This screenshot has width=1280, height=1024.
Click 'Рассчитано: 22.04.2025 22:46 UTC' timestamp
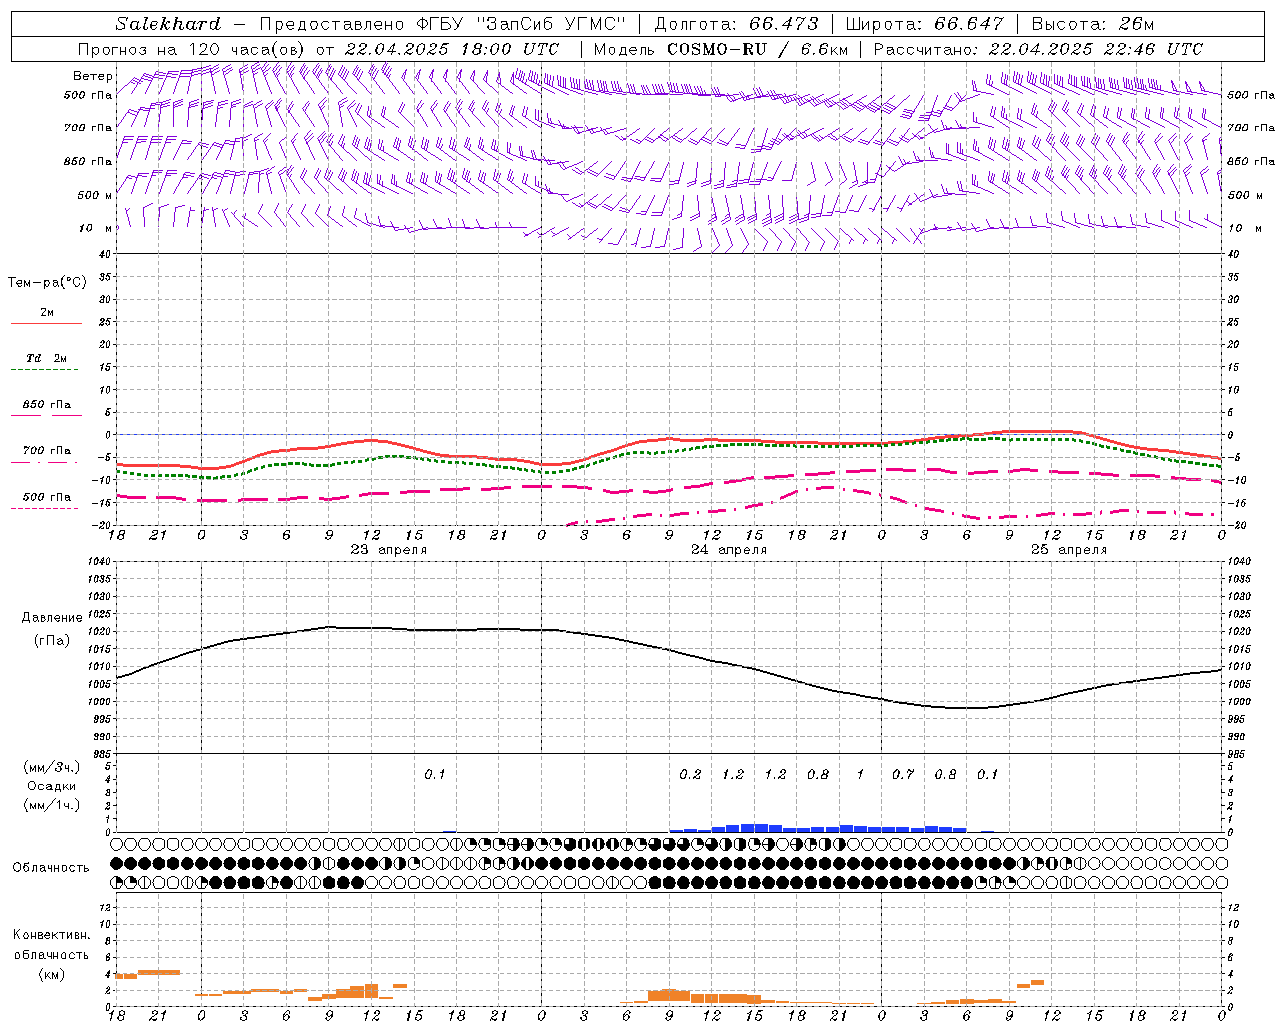(x=1038, y=49)
